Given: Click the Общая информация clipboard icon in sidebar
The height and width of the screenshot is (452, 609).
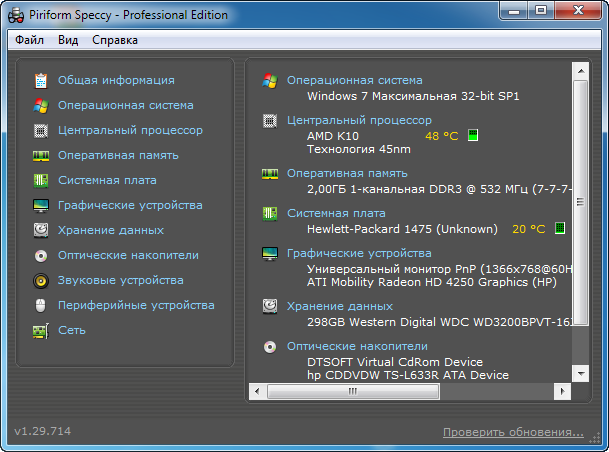Looking at the screenshot, I should 41,80.
